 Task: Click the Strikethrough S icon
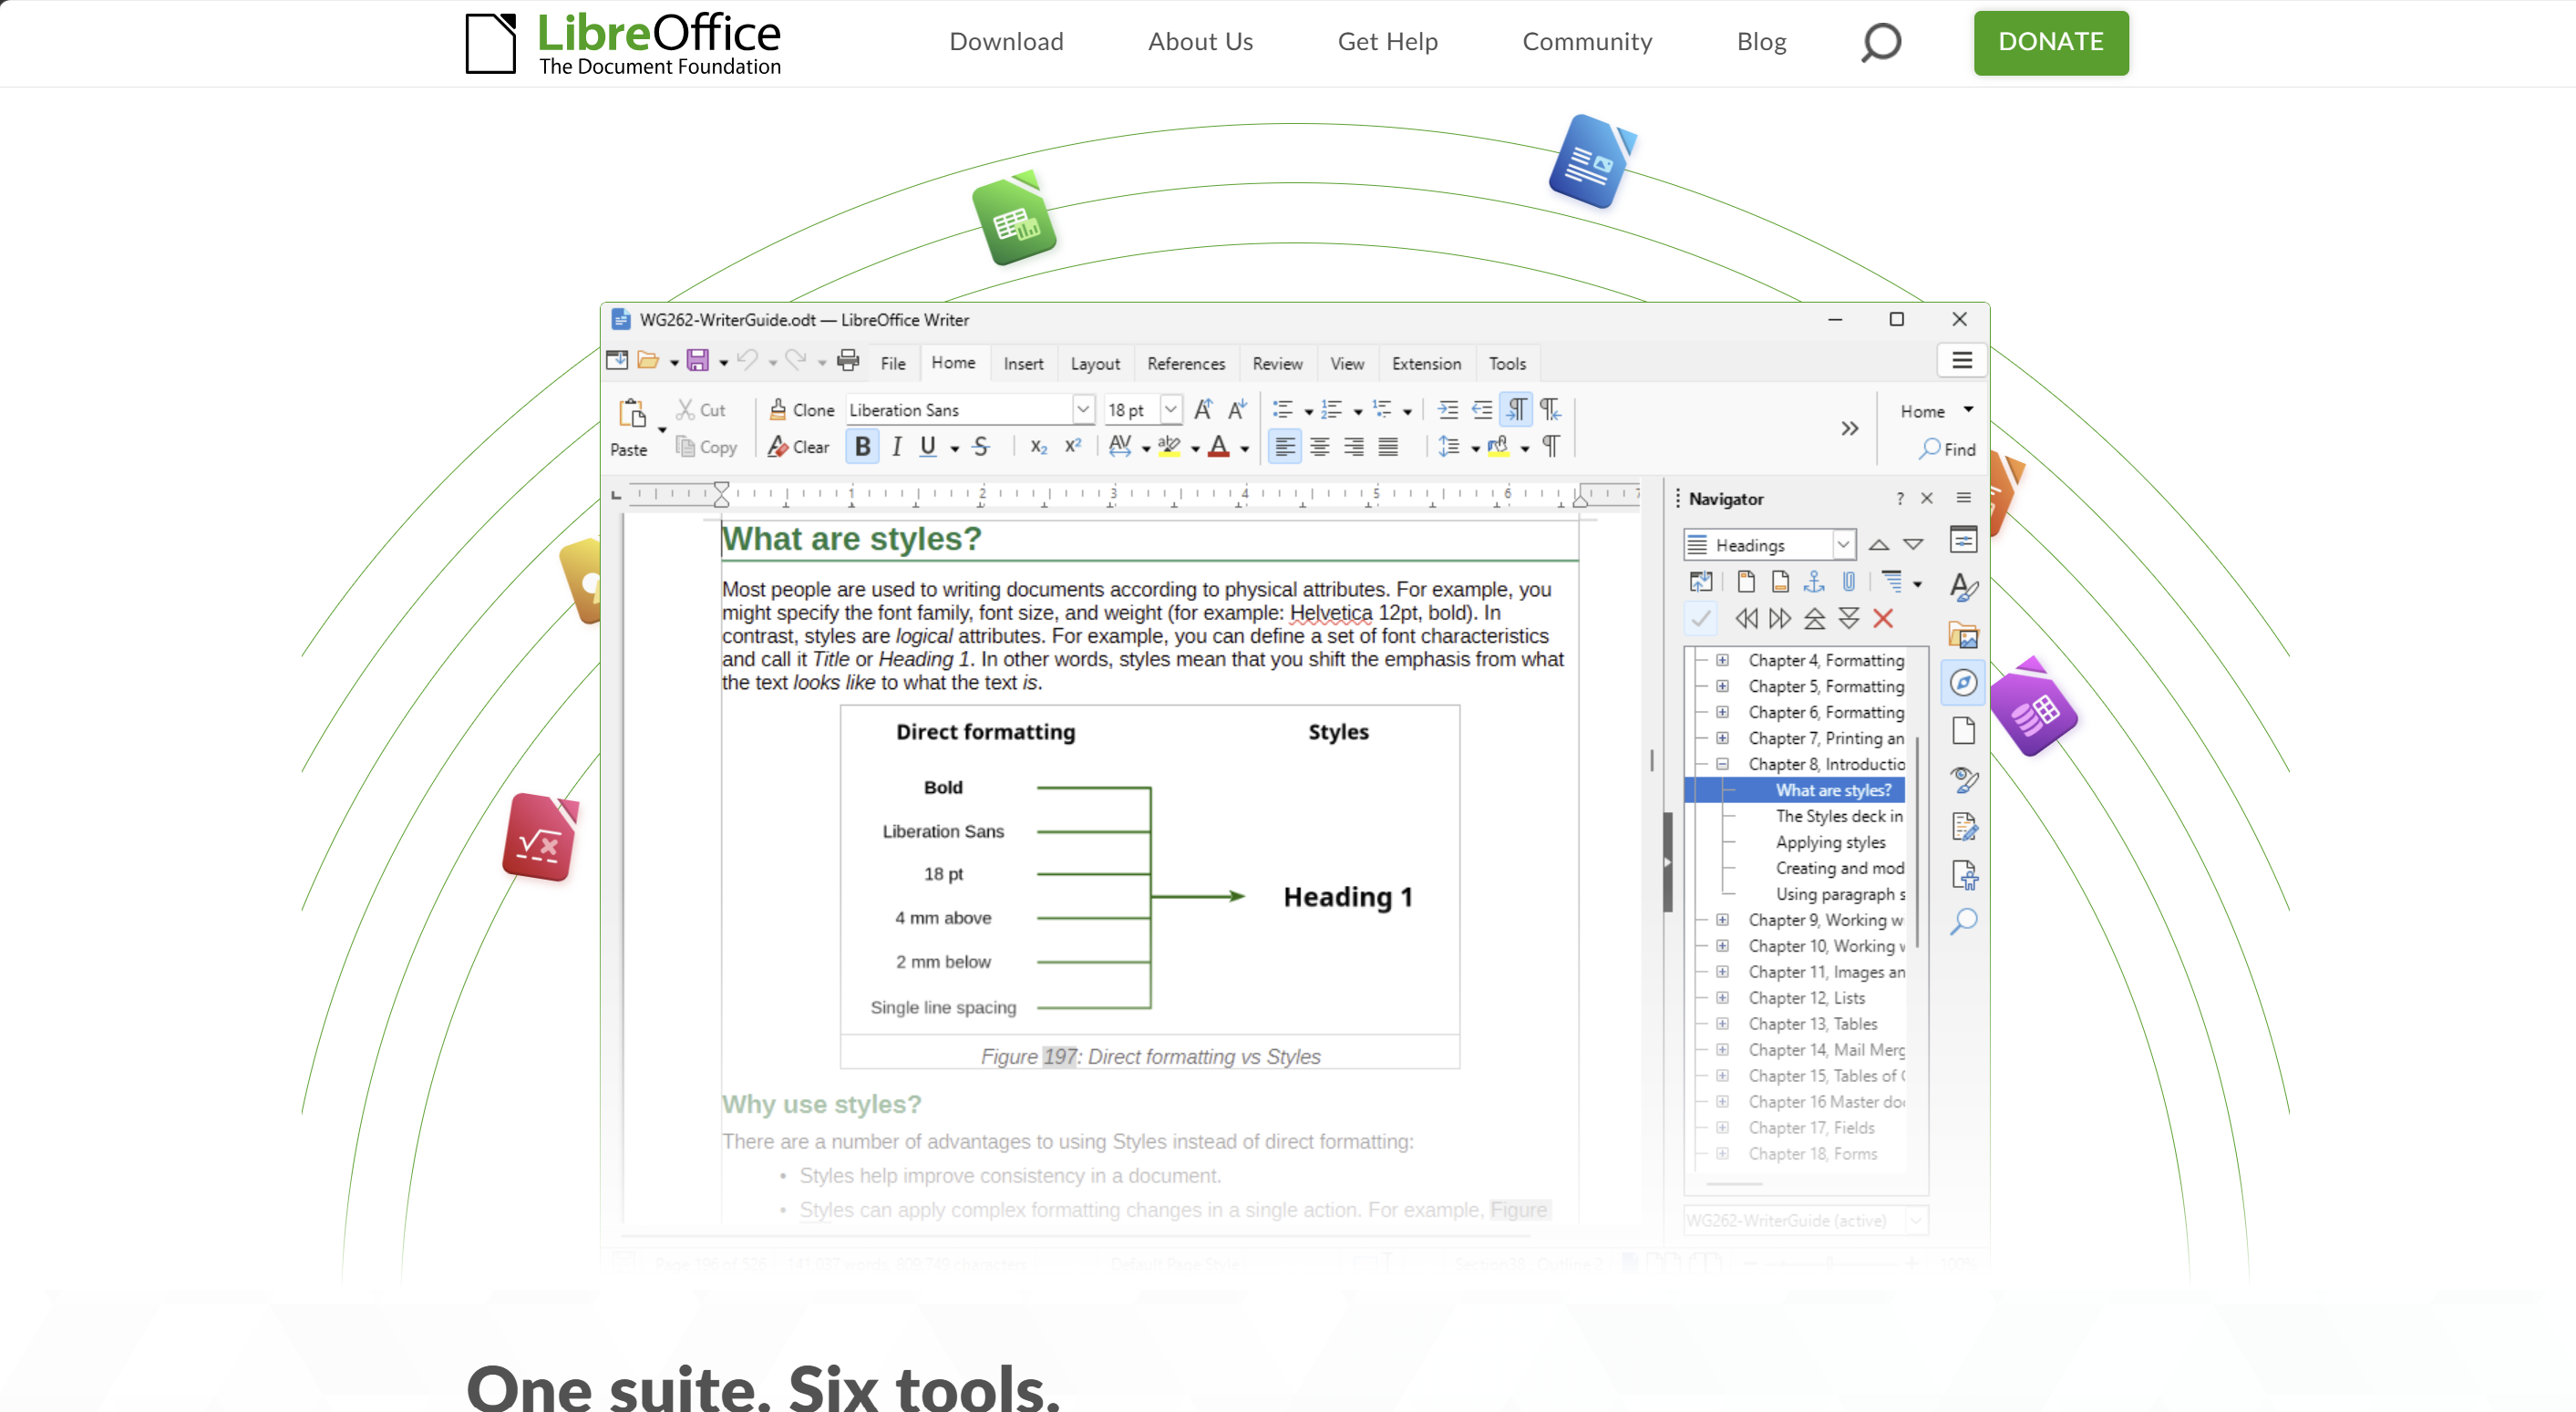coord(981,447)
